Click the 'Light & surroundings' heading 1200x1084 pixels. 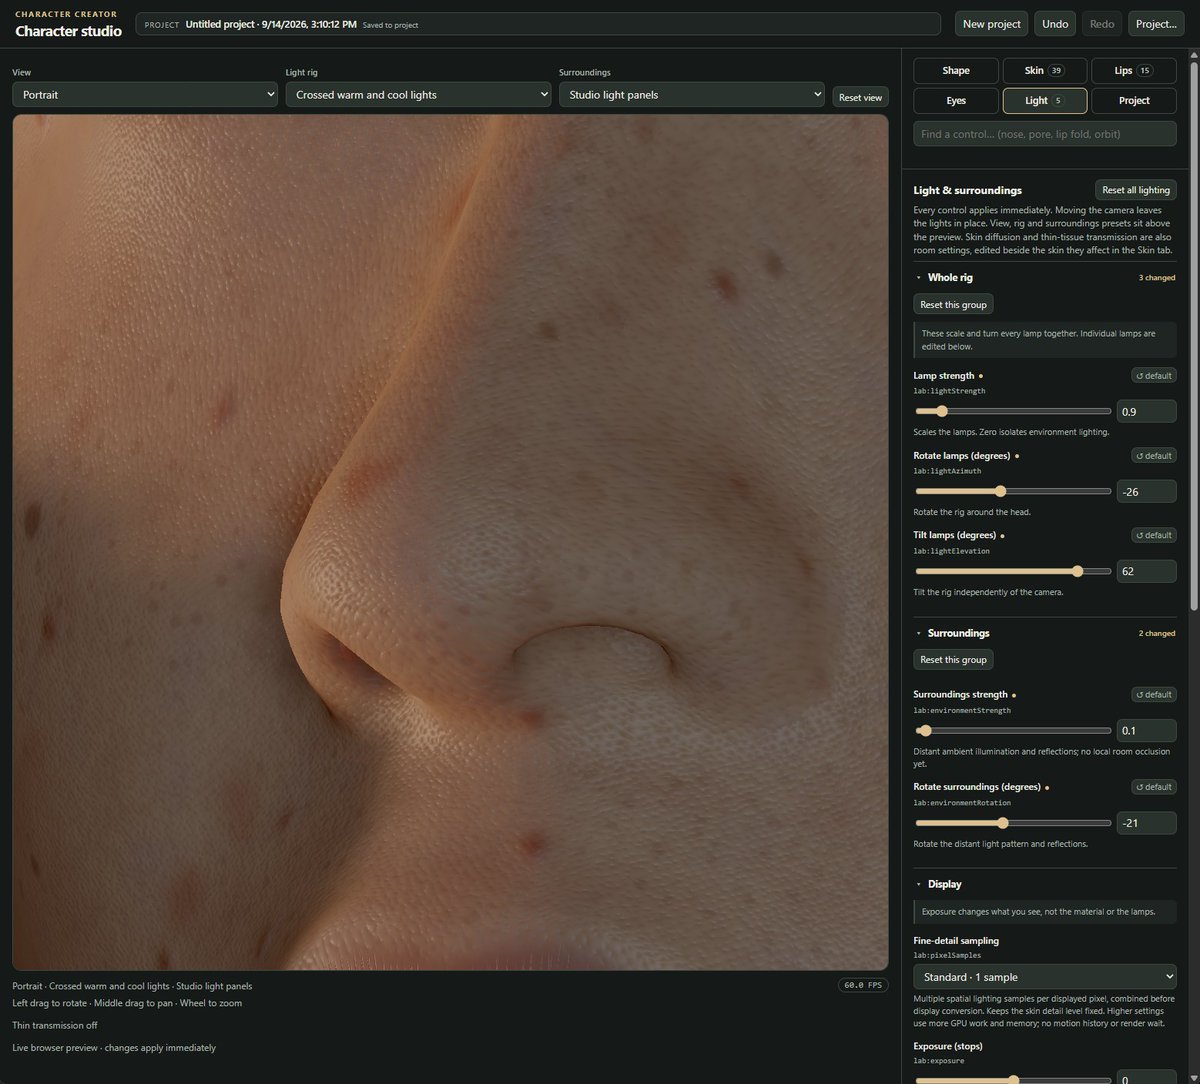pyautogui.click(x=968, y=190)
